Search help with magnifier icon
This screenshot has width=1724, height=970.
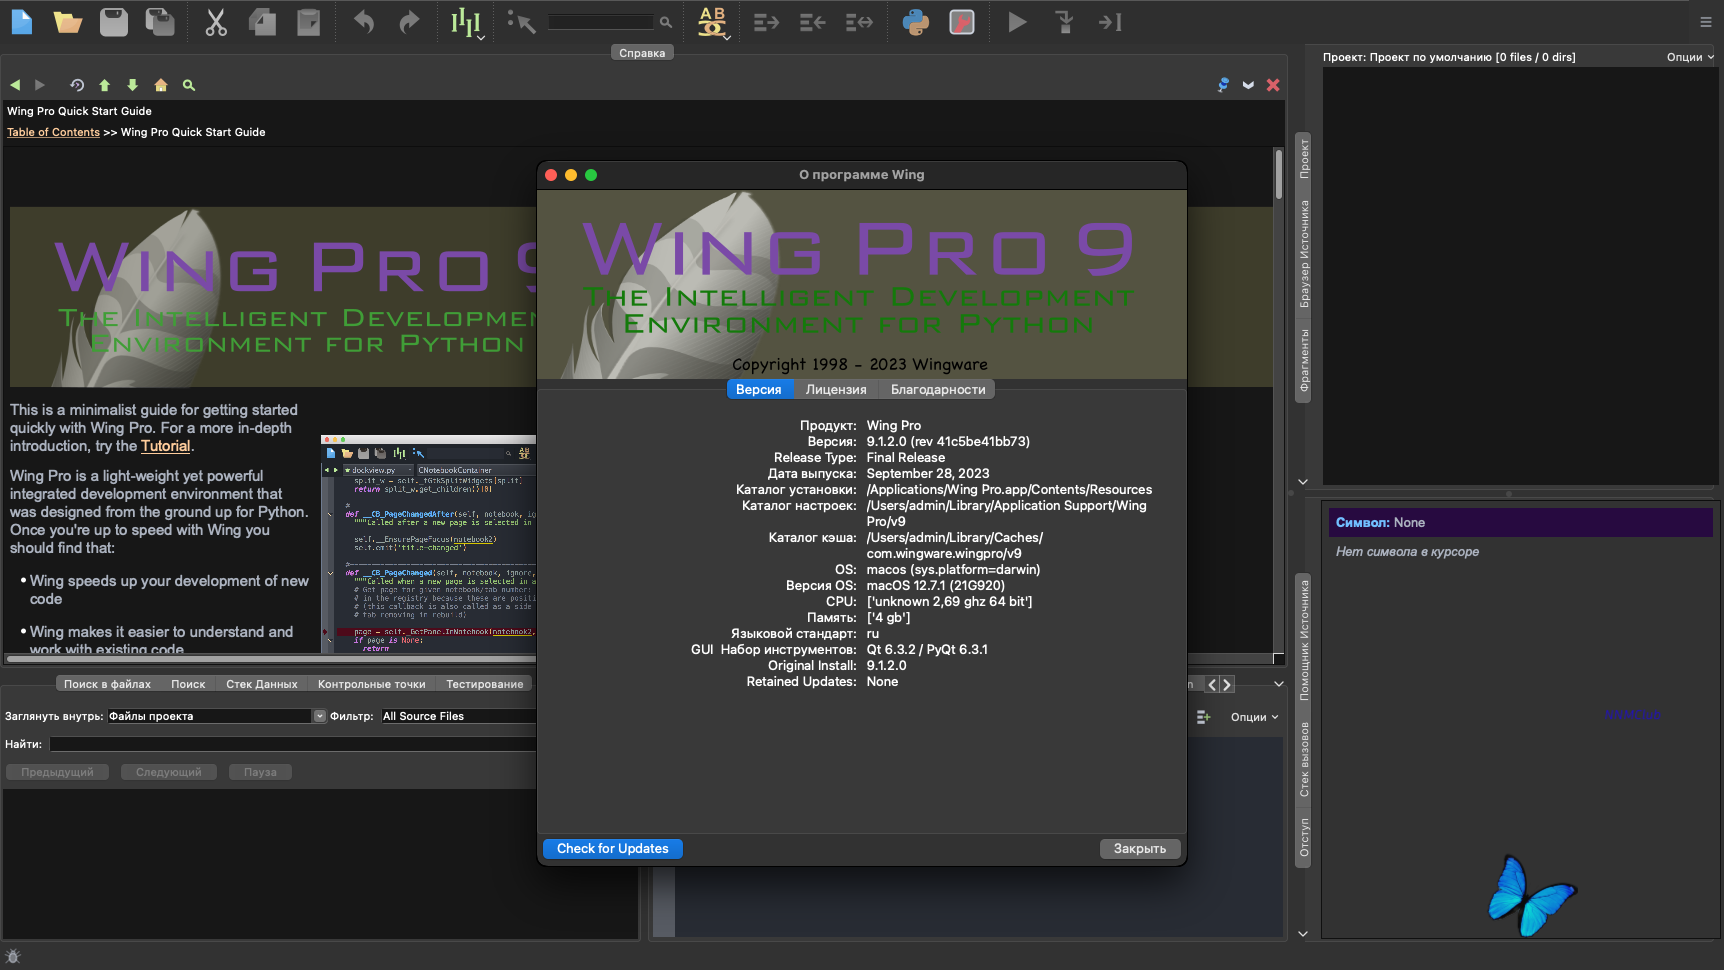click(x=189, y=85)
